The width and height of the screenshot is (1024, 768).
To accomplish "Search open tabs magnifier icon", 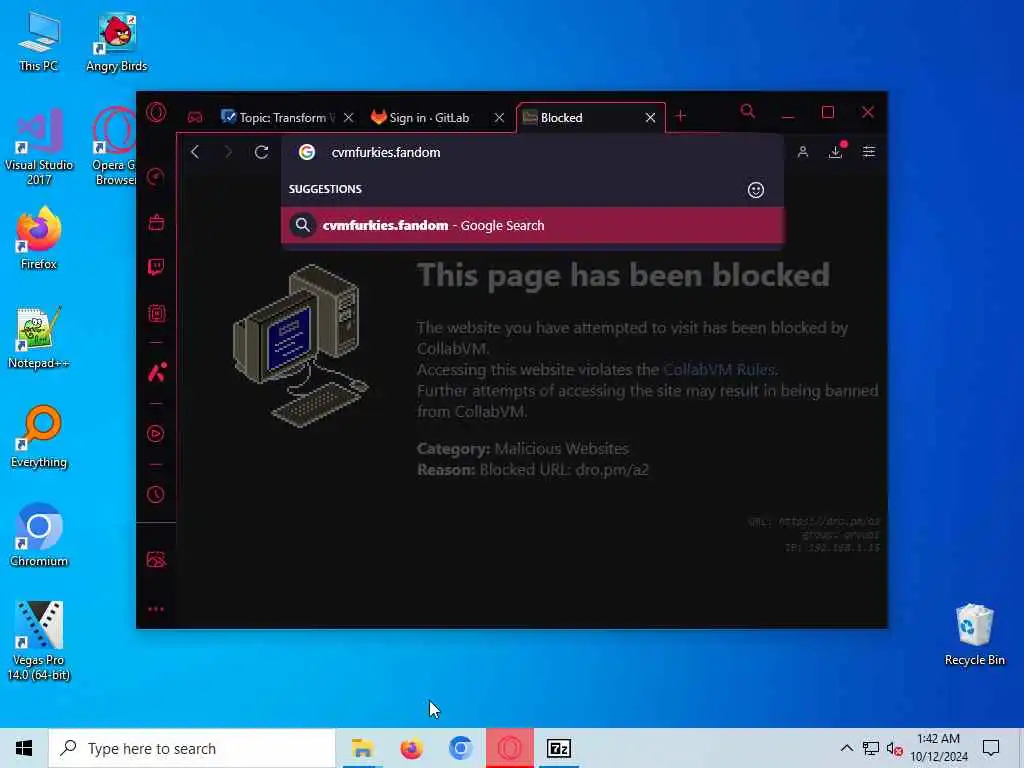I will click(748, 112).
